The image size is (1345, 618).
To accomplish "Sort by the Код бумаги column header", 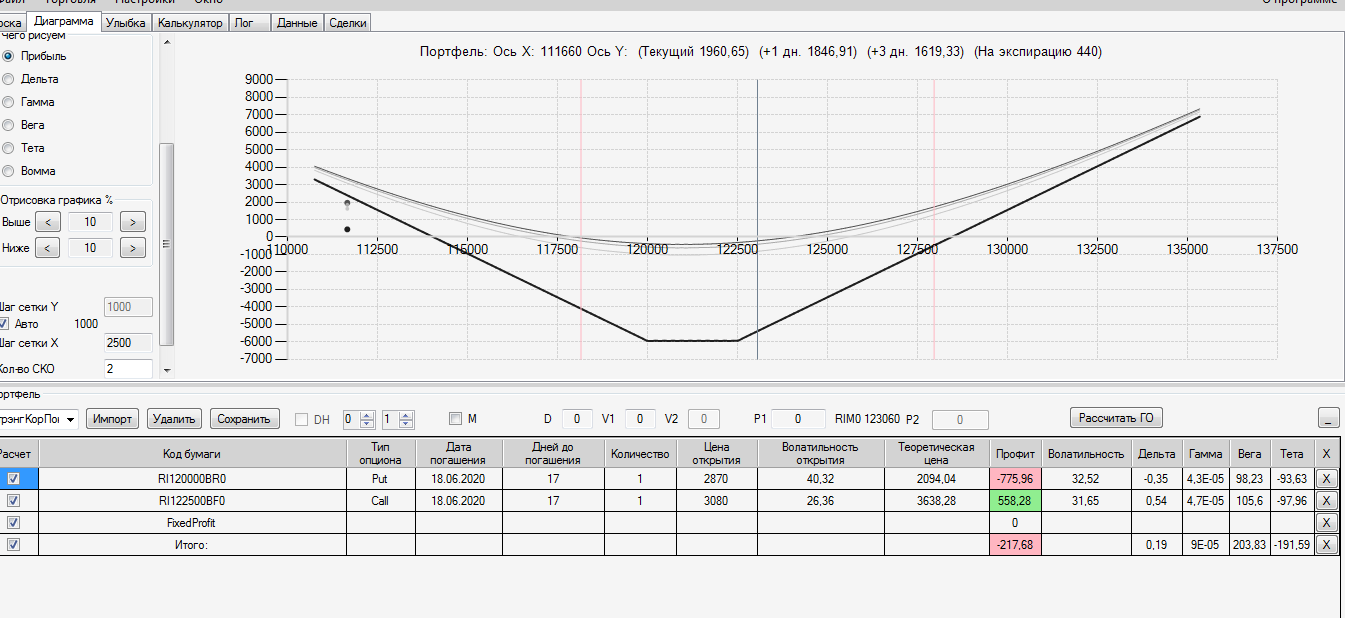I will click(x=192, y=454).
